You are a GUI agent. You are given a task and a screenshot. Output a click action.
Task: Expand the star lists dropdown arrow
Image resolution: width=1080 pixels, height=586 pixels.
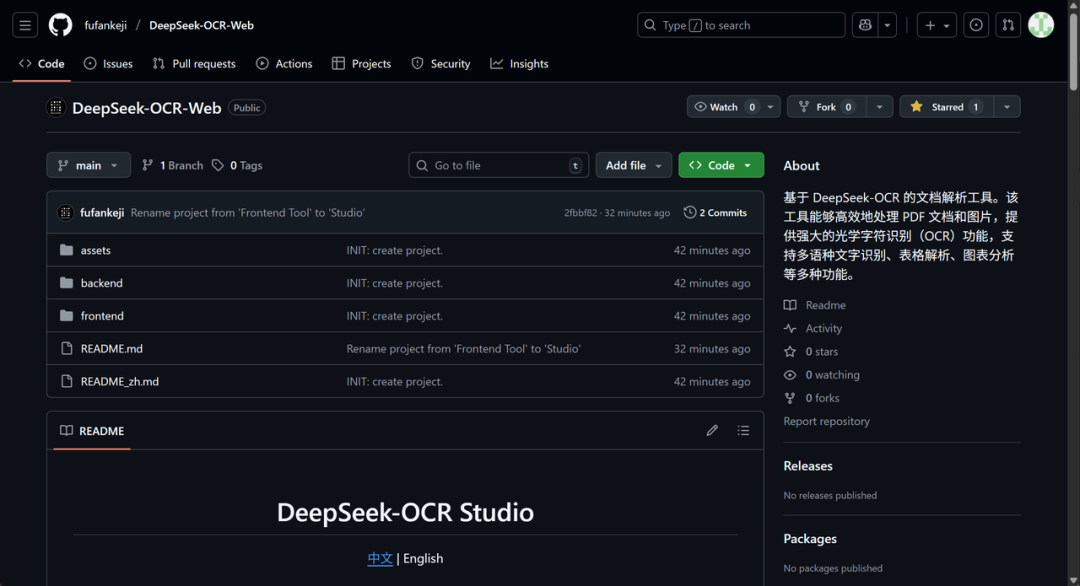click(x=1007, y=107)
